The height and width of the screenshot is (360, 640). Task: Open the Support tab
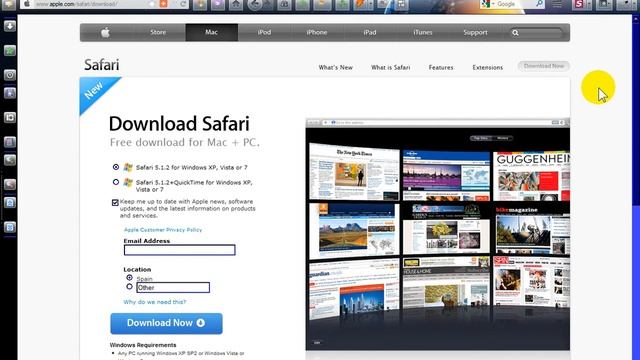coord(475,32)
